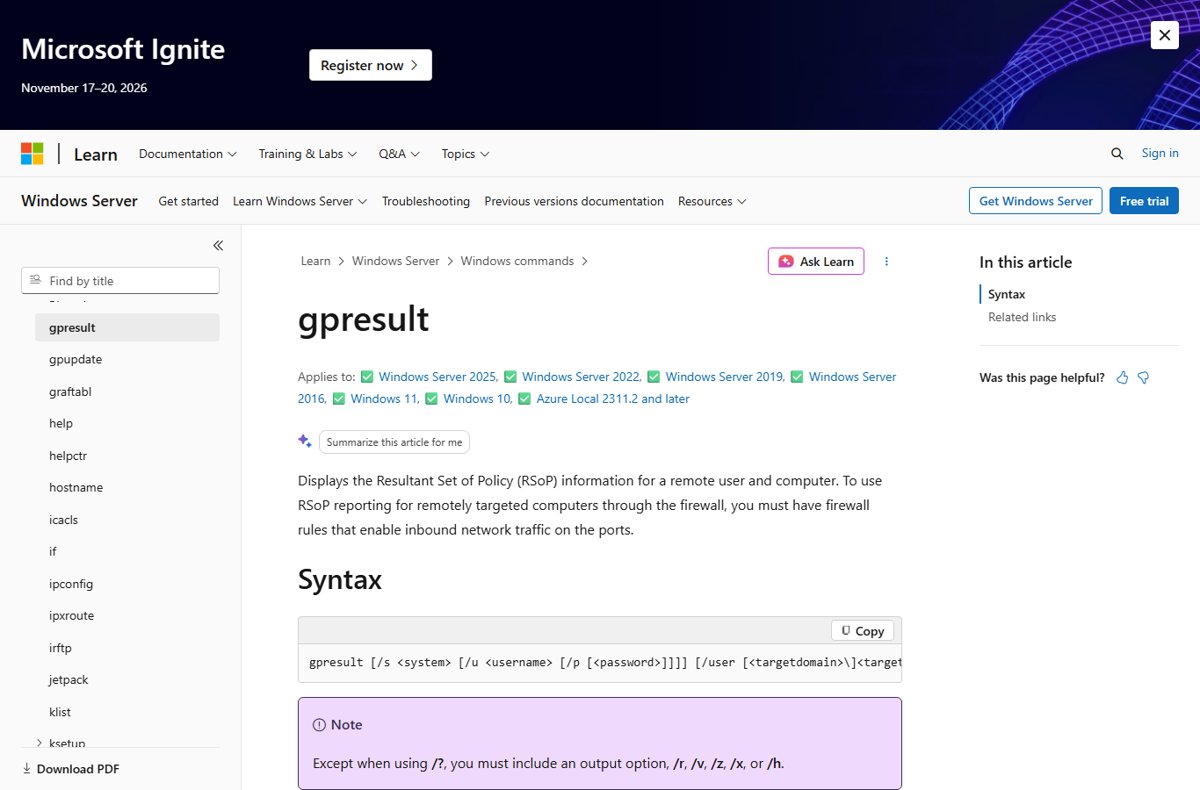Click the Windows commands breadcrumb

517,261
